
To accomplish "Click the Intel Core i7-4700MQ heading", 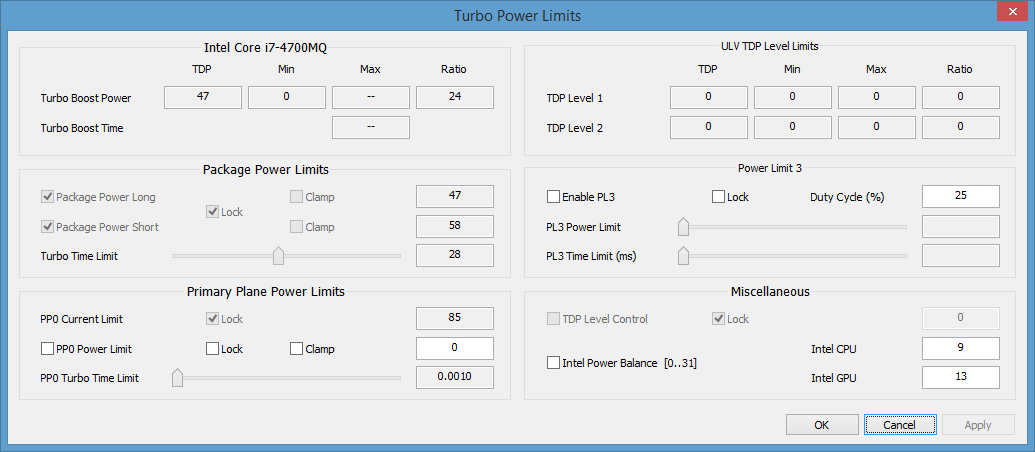I will (265, 48).
